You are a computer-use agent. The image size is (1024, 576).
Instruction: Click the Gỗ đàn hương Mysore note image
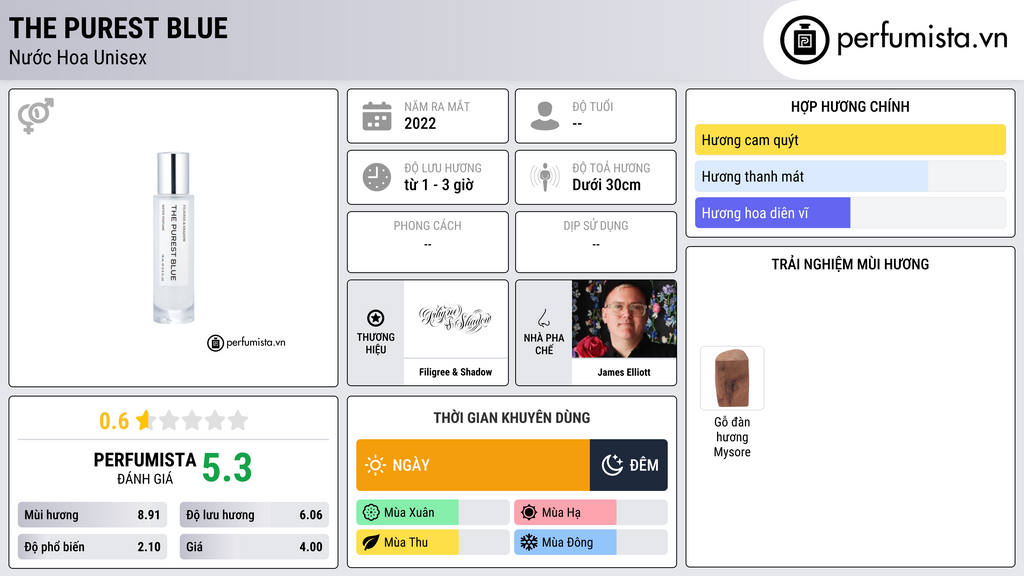pos(732,378)
